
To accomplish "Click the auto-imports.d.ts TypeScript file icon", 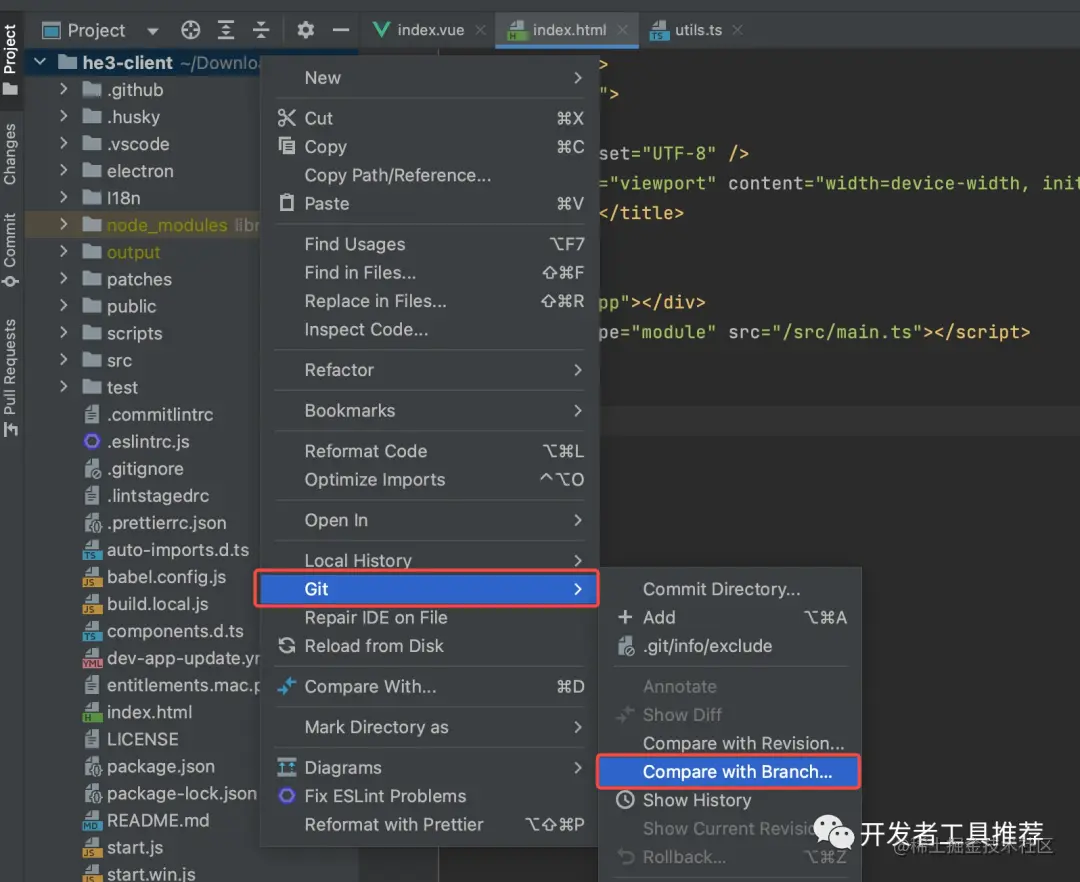I will (x=92, y=550).
